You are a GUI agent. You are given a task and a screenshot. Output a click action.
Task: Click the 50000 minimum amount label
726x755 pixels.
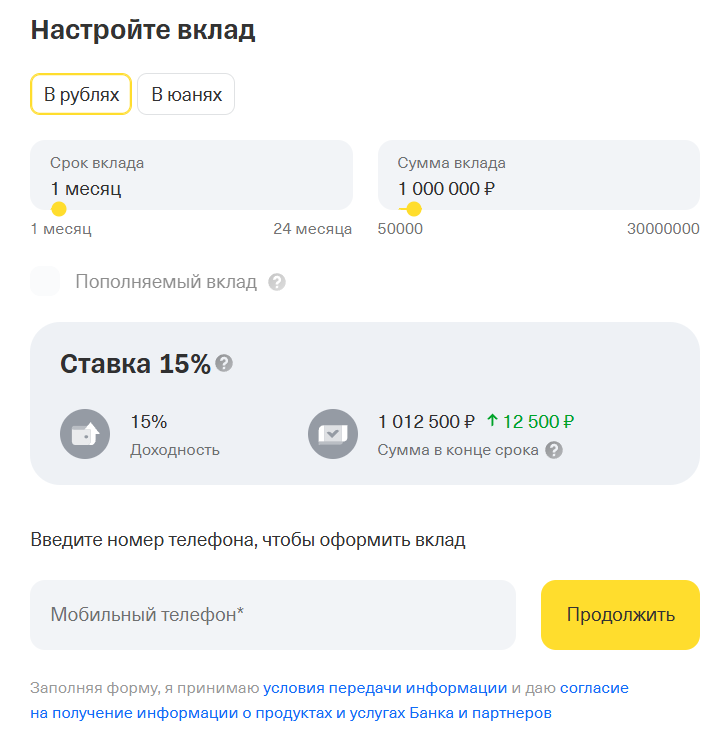[x=400, y=229]
